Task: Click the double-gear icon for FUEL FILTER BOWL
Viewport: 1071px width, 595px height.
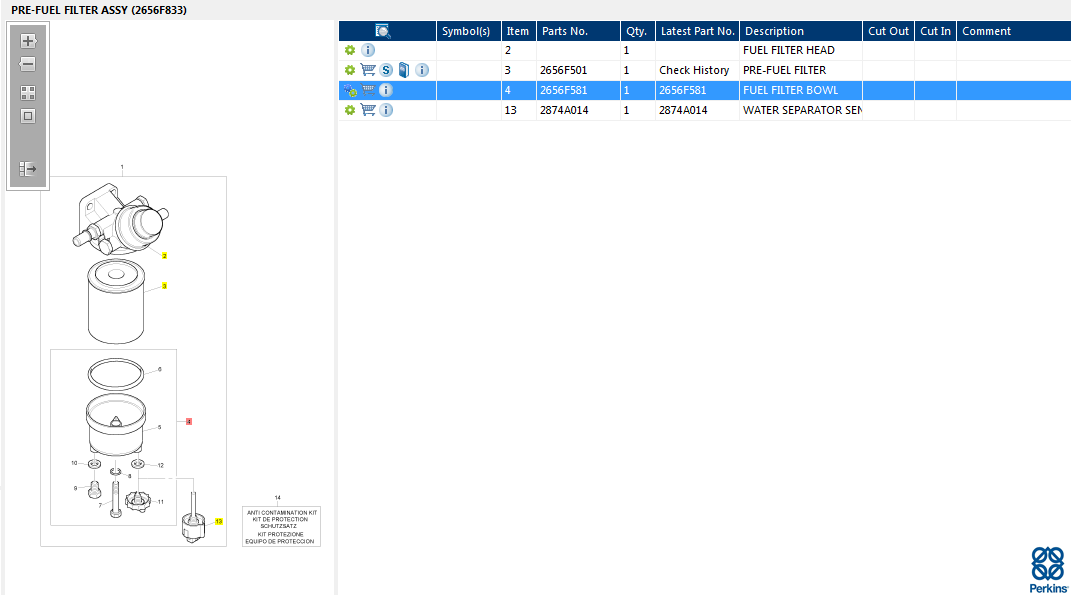Action: point(350,90)
